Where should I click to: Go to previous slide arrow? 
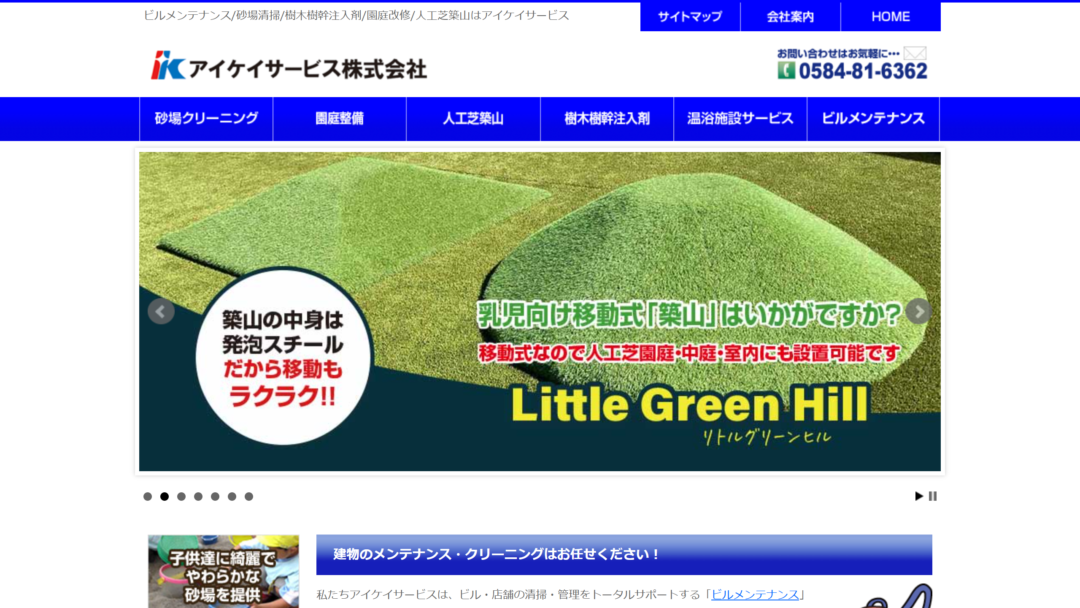[160, 311]
